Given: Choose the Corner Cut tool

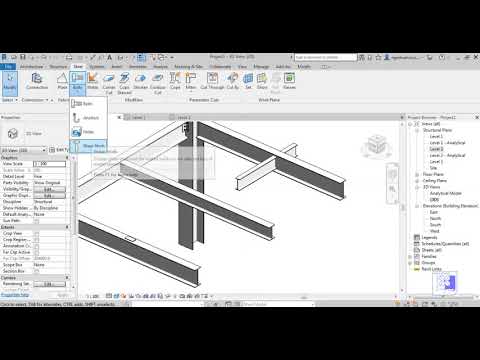Looking at the screenshot, I should [x=109, y=83].
